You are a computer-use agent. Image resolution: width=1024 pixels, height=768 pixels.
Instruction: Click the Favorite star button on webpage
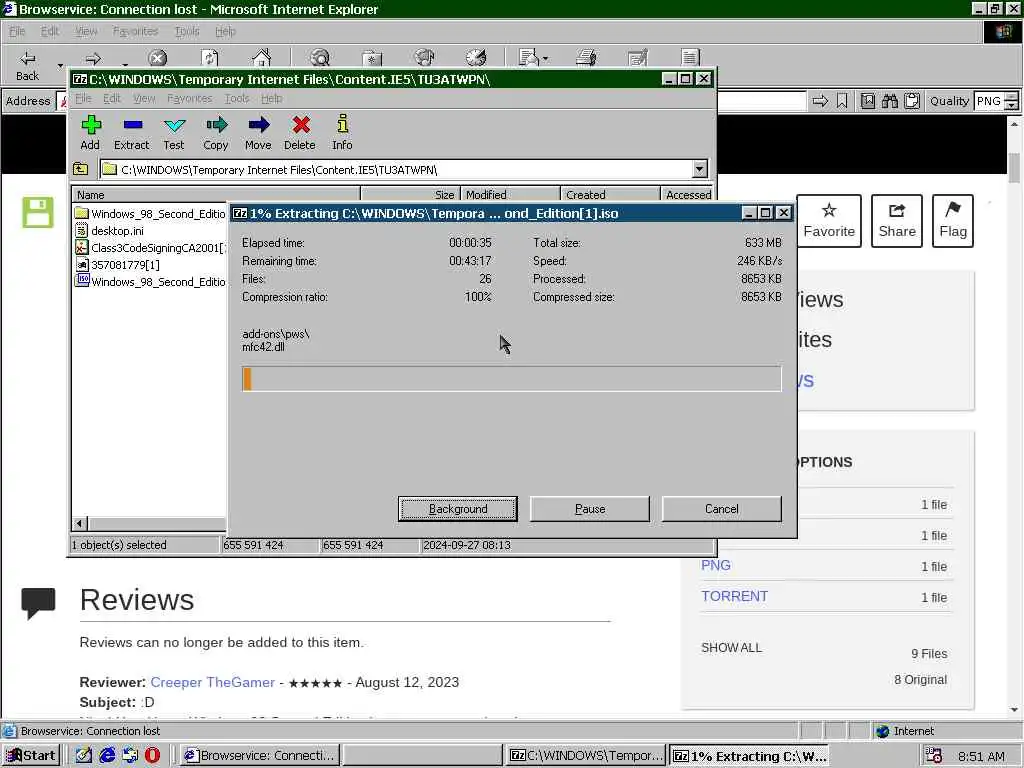click(x=829, y=221)
